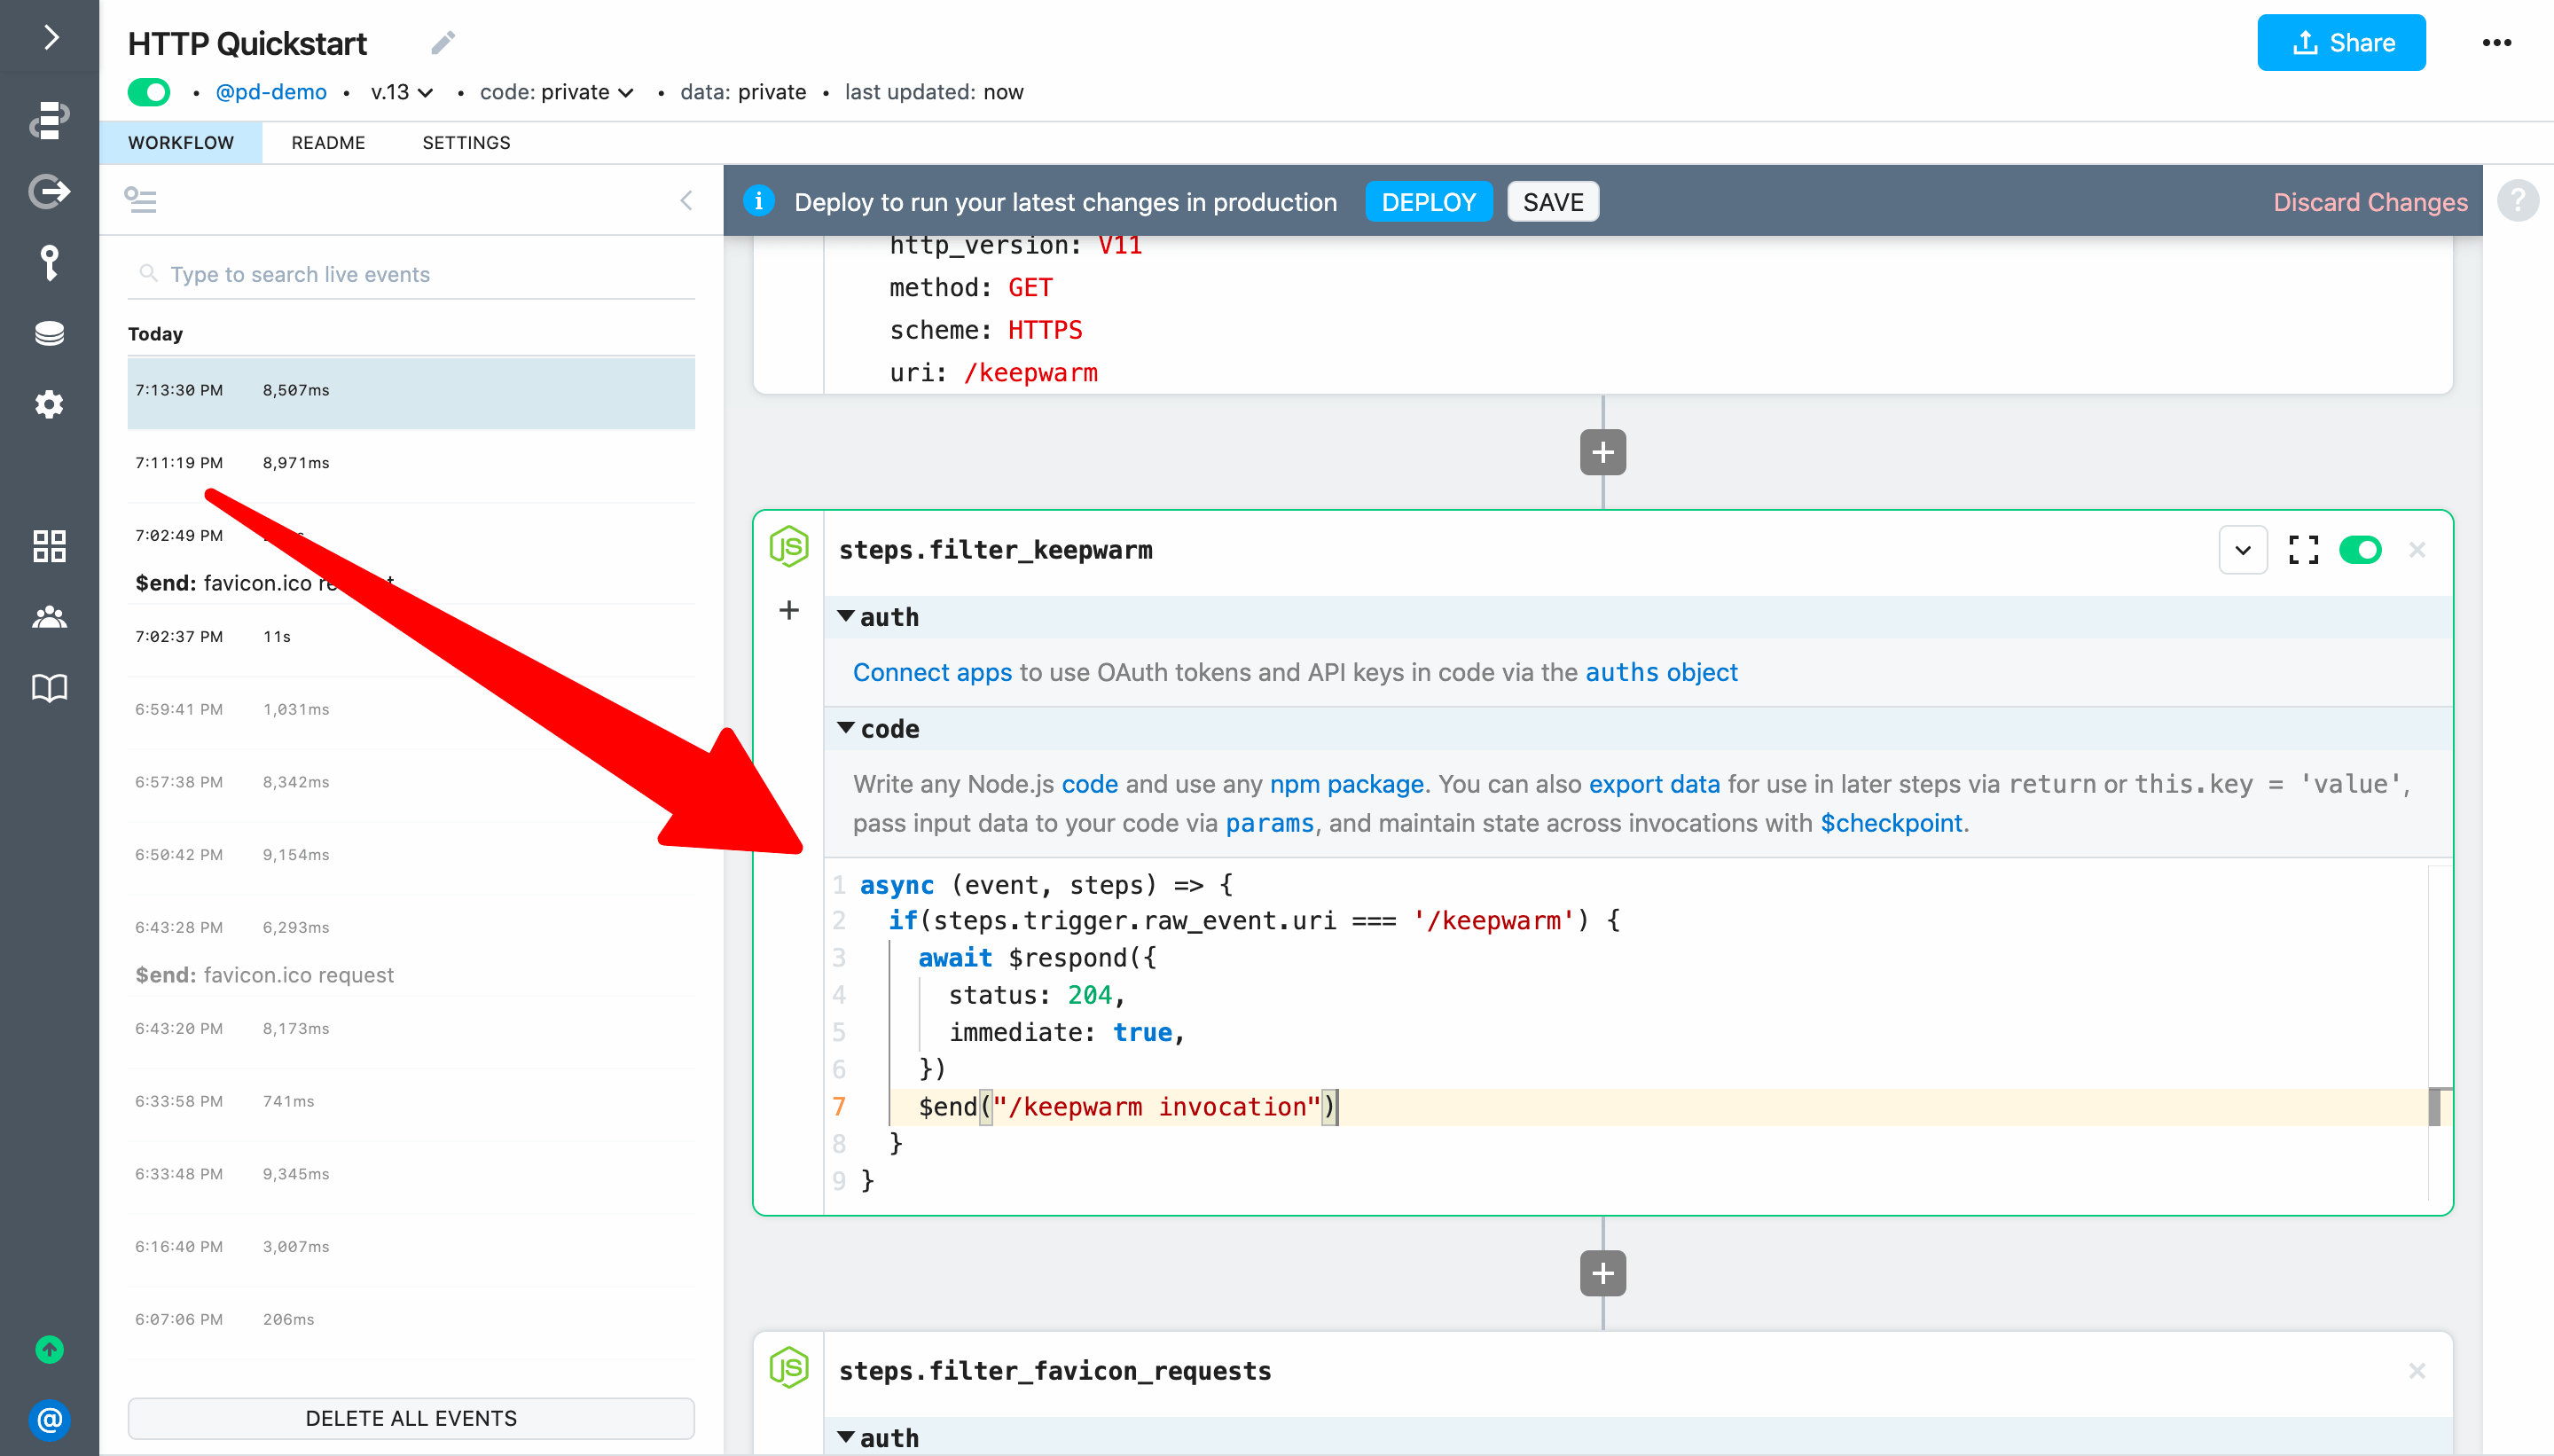The width and height of the screenshot is (2554, 1456).
Task: Disable the filter_keepwarm step toggle
Action: (2360, 550)
